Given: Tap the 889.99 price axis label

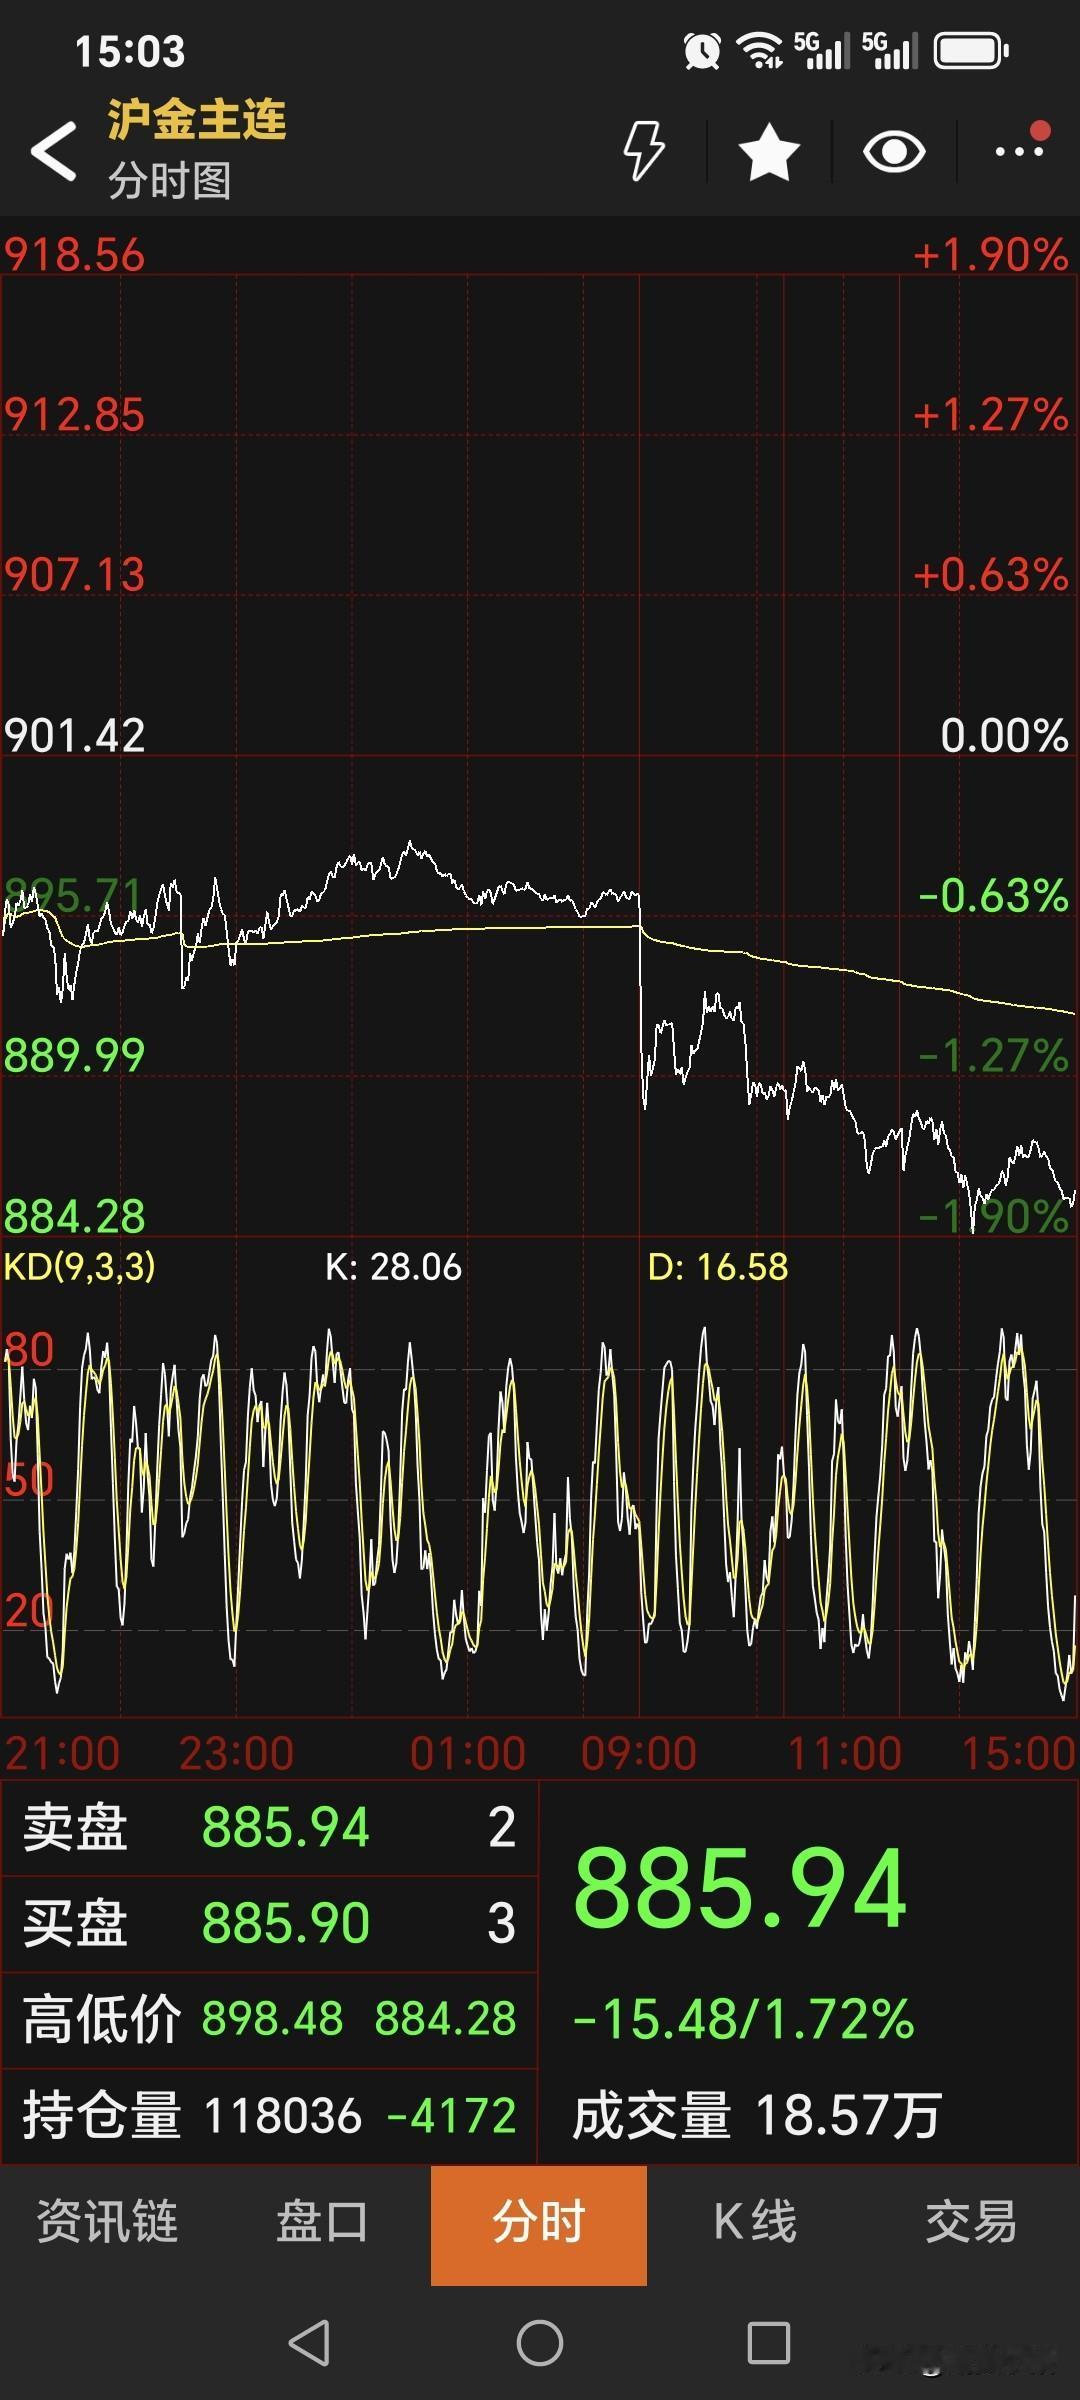Looking at the screenshot, I should (x=75, y=1056).
